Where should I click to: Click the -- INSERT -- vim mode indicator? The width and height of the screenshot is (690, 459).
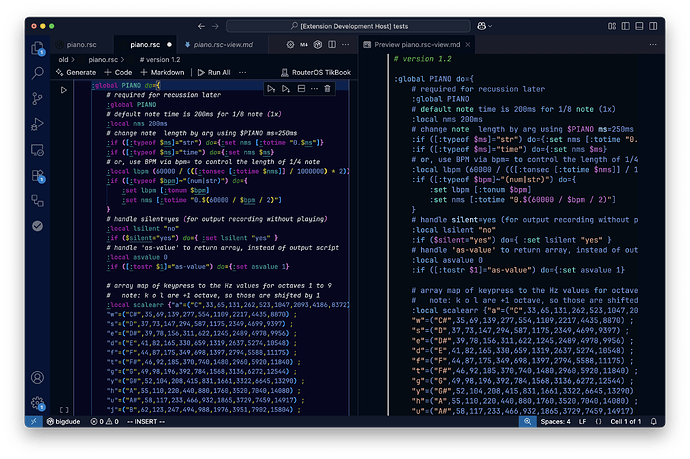tap(146, 422)
